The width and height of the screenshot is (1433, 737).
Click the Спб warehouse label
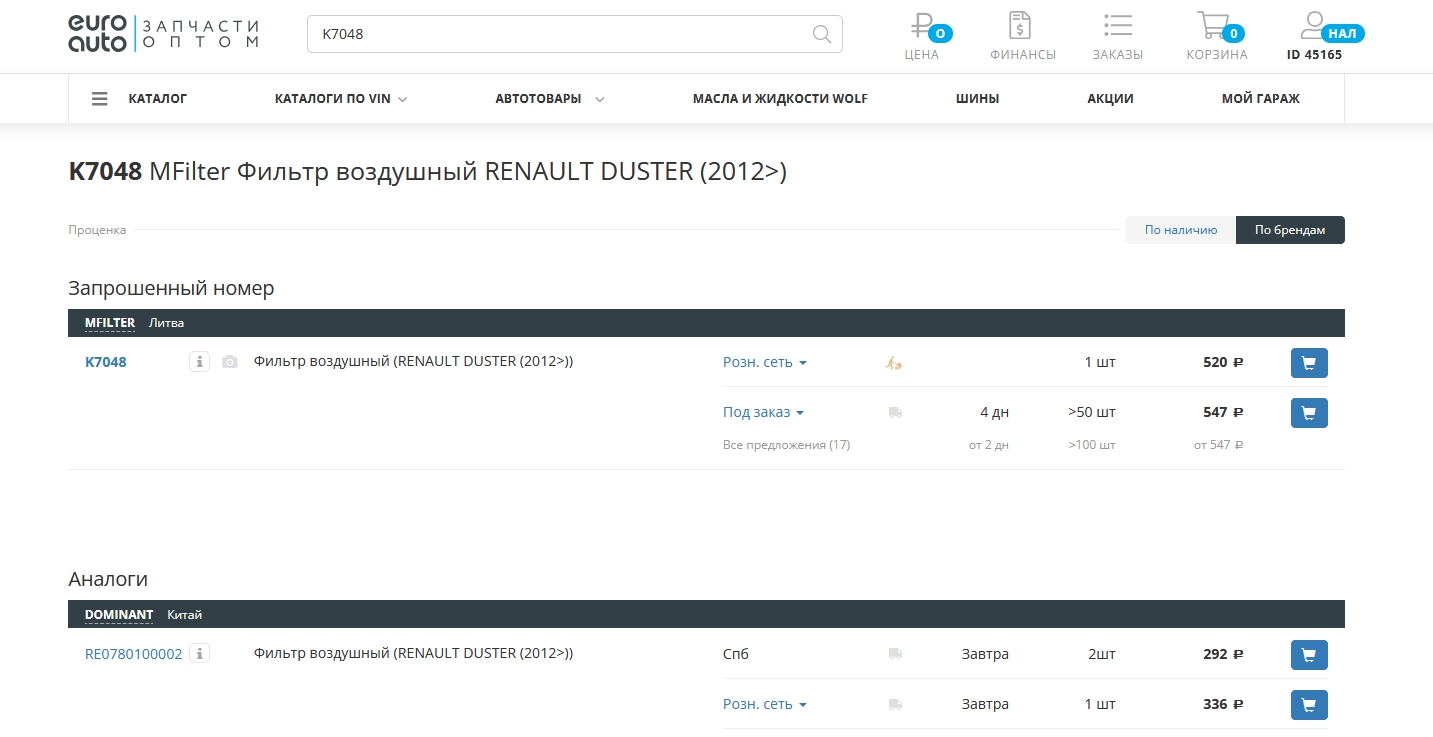(x=736, y=654)
